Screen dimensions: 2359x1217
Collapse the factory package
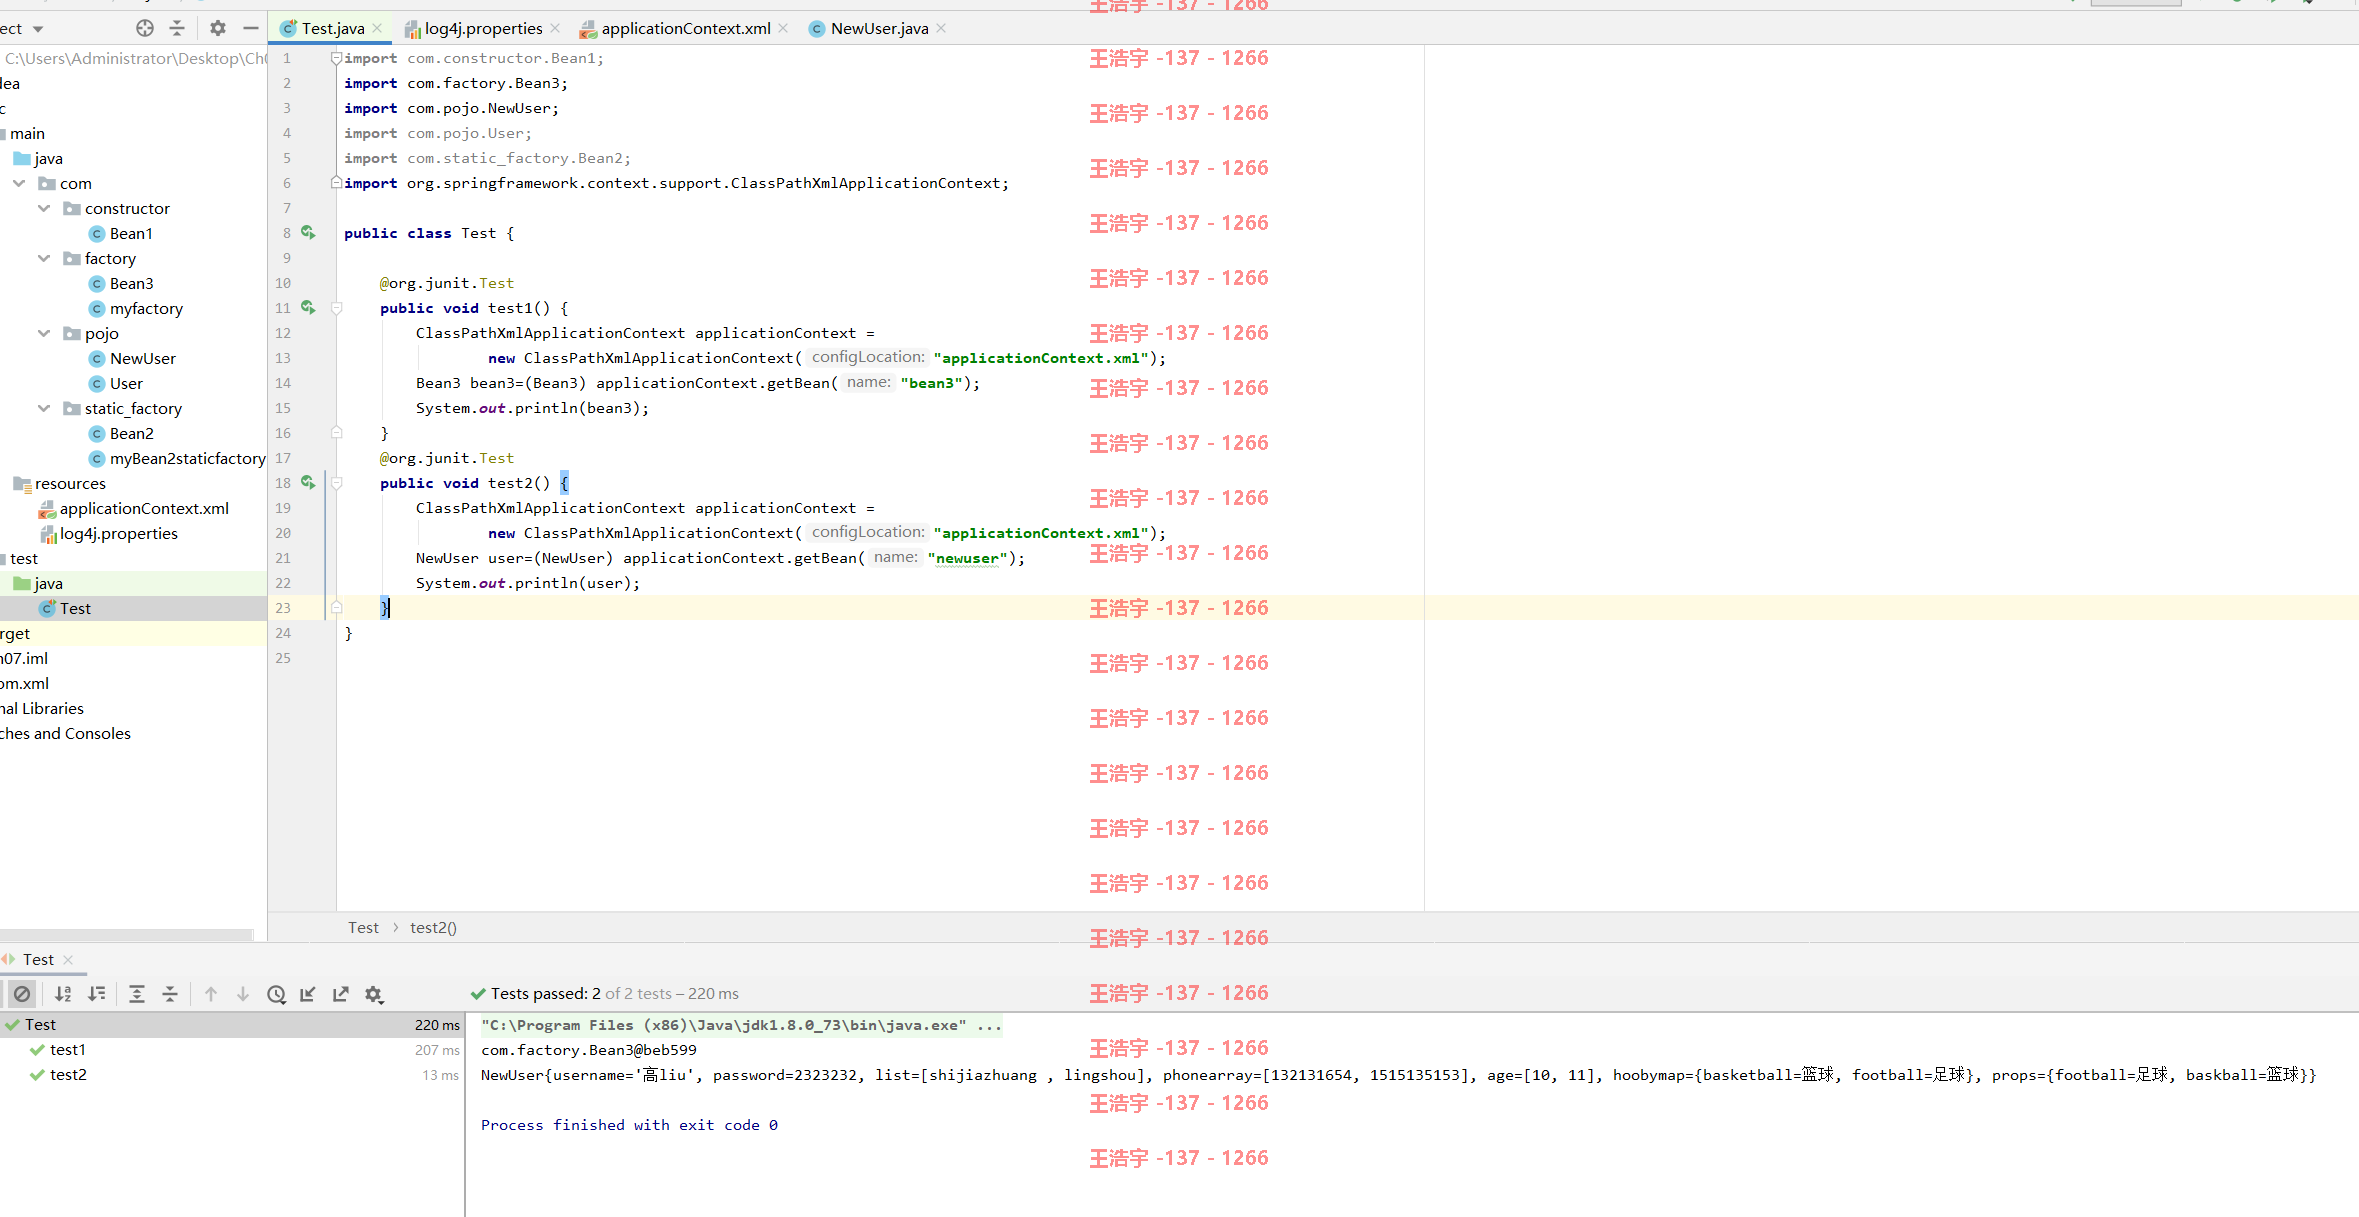coord(44,258)
